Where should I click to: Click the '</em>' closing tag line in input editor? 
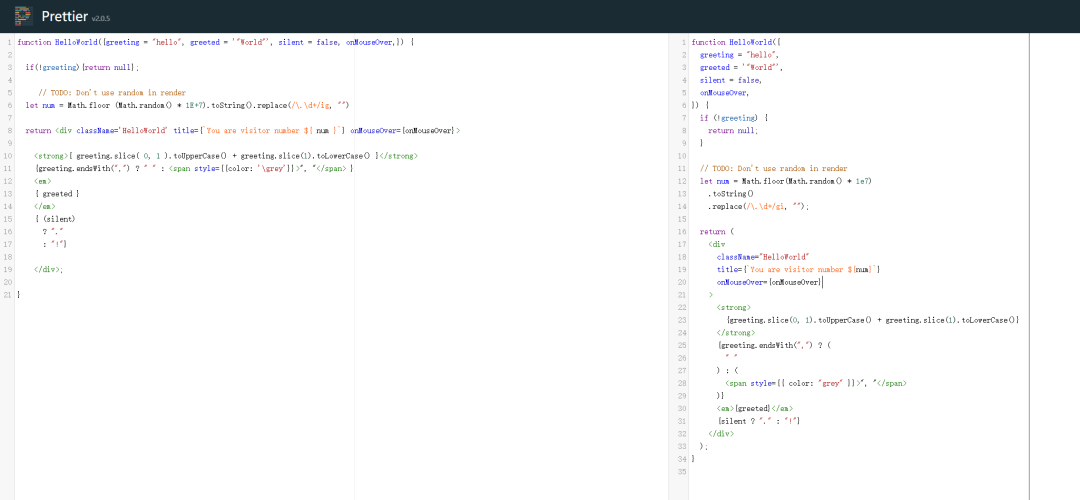click(44, 206)
